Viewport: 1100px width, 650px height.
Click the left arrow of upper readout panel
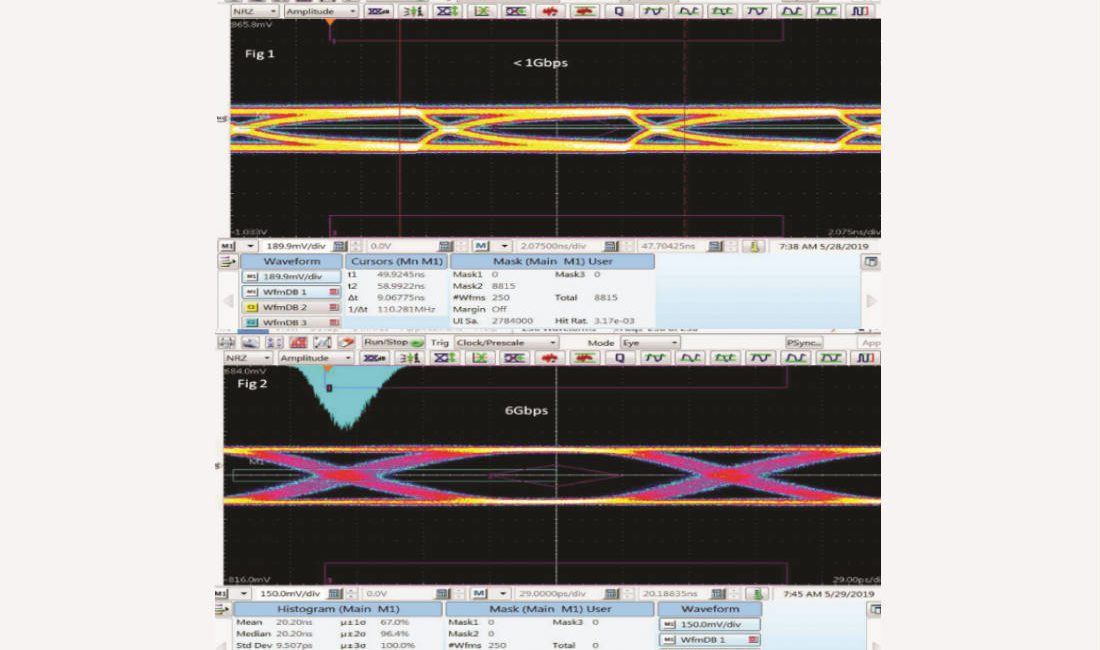point(228,301)
